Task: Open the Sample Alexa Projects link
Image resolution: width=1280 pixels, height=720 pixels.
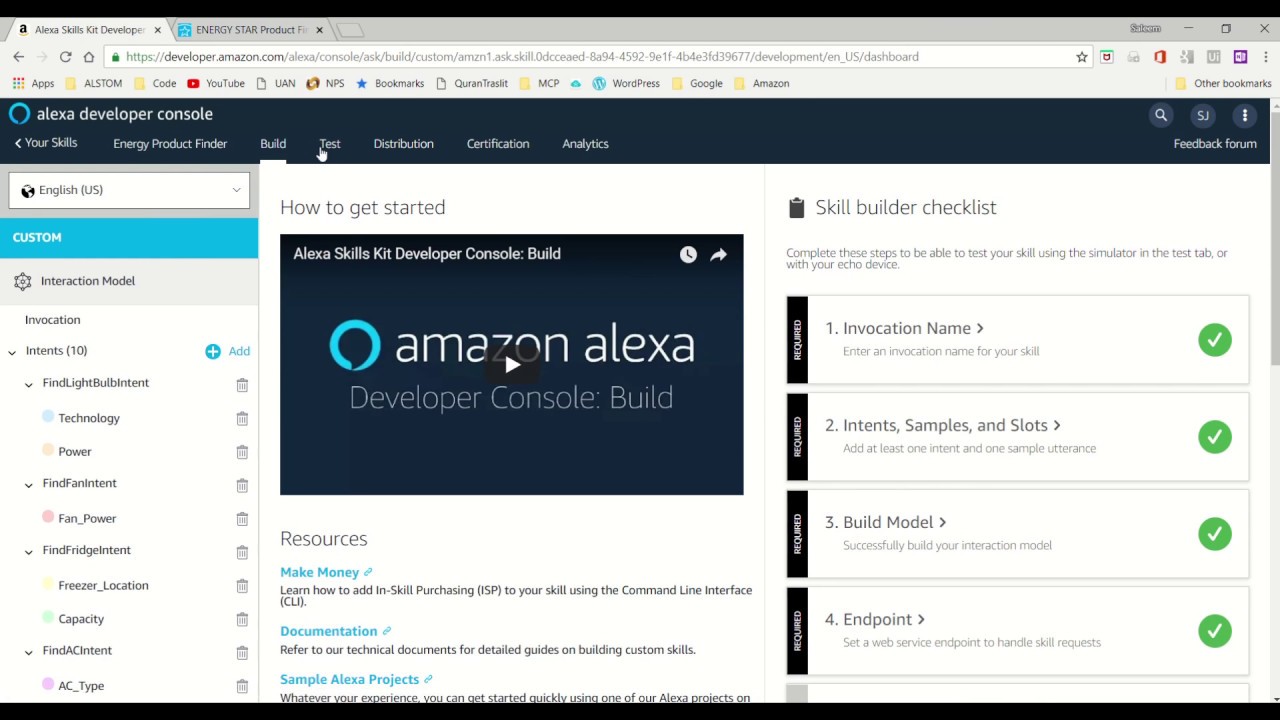Action: [356, 679]
